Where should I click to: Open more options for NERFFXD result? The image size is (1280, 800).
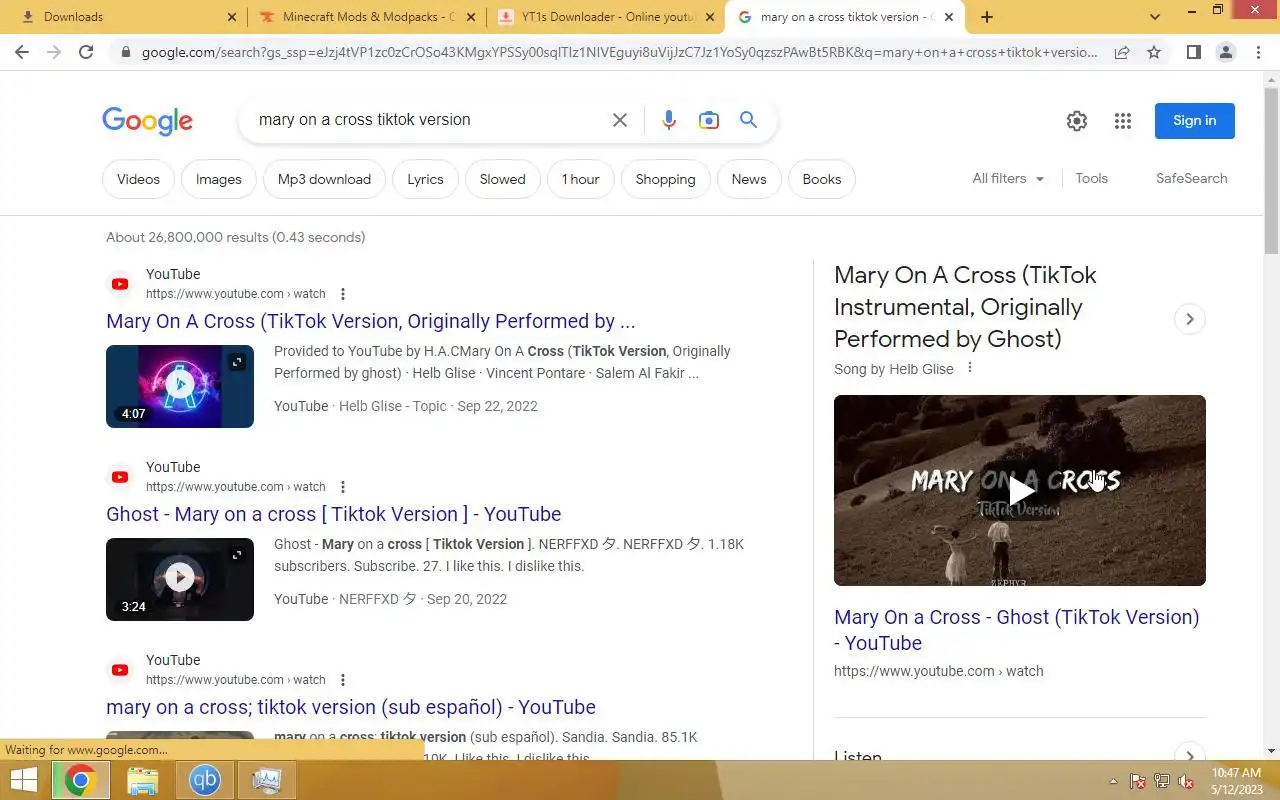343,487
